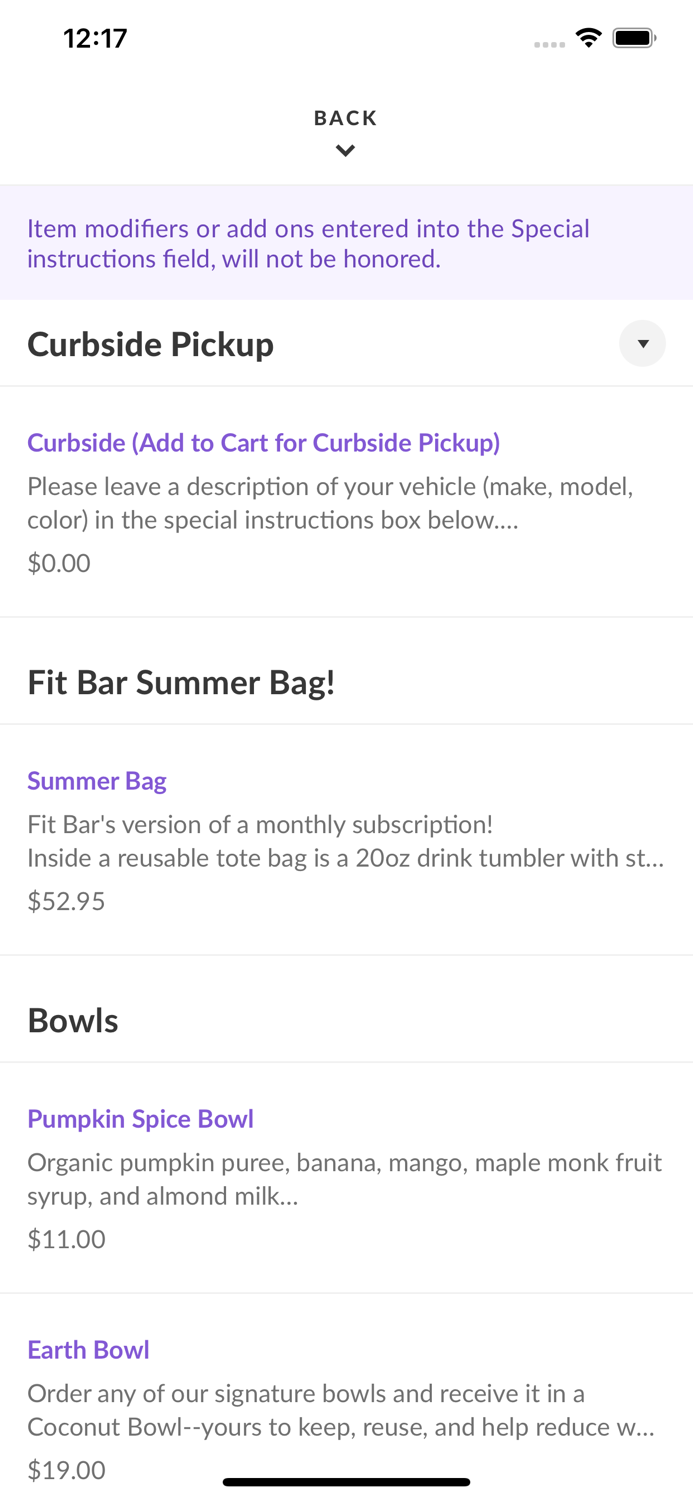Tap the home indicator bar at bottom

346,1482
